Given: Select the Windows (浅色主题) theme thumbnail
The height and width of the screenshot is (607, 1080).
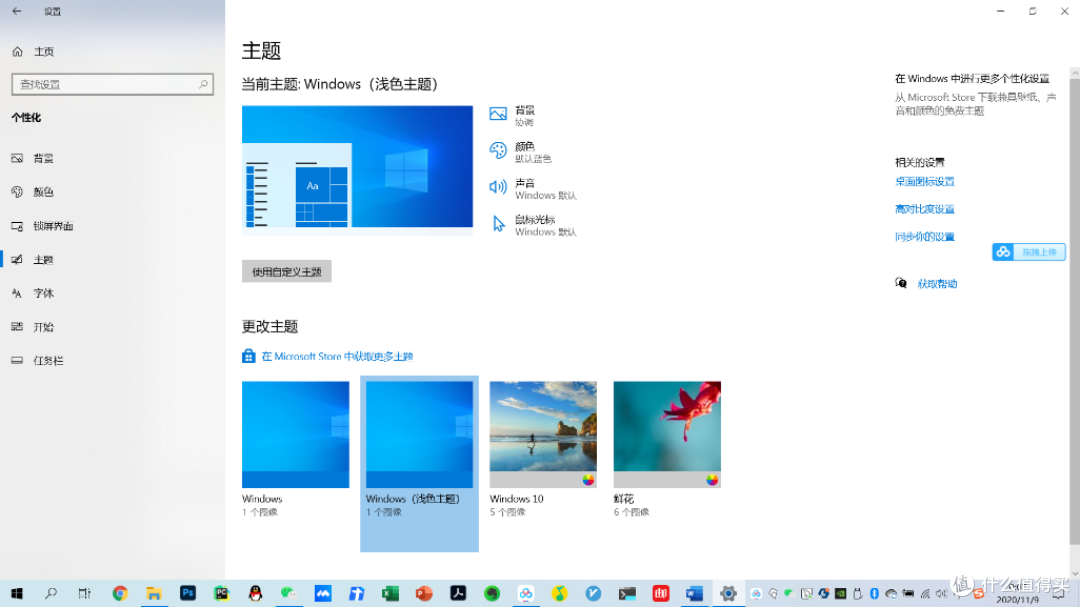Looking at the screenshot, I should tap(419, 435).
